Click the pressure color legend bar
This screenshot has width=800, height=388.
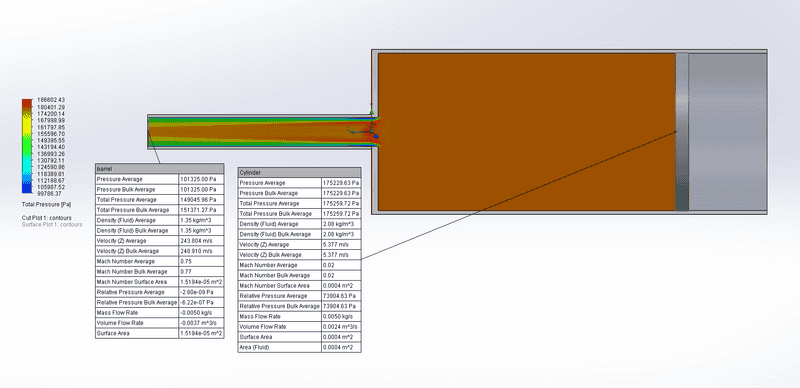pyautogui.click(x=27, y=146)
